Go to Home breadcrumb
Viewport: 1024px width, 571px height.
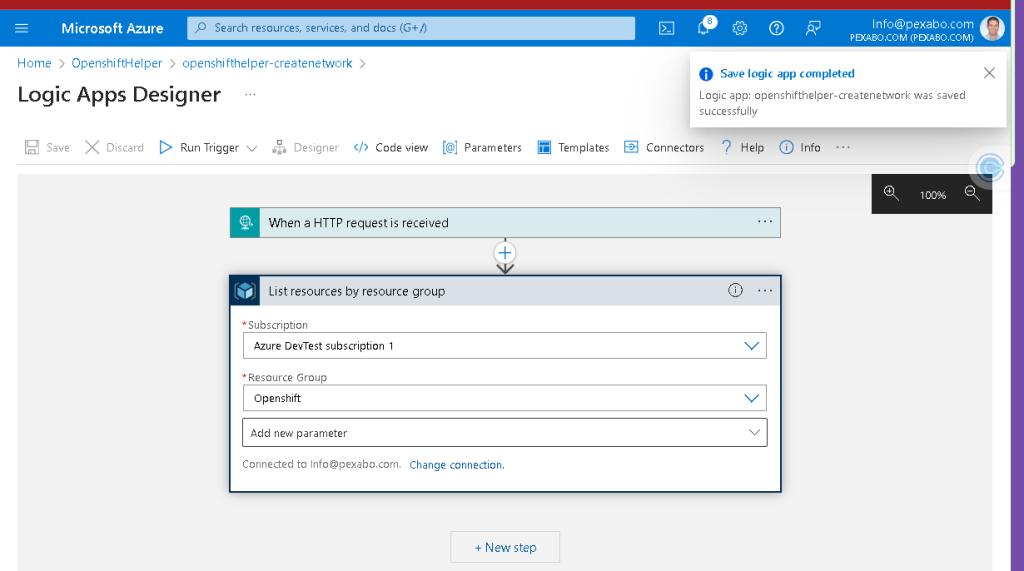pyautogui.click(x=34, y=63)
